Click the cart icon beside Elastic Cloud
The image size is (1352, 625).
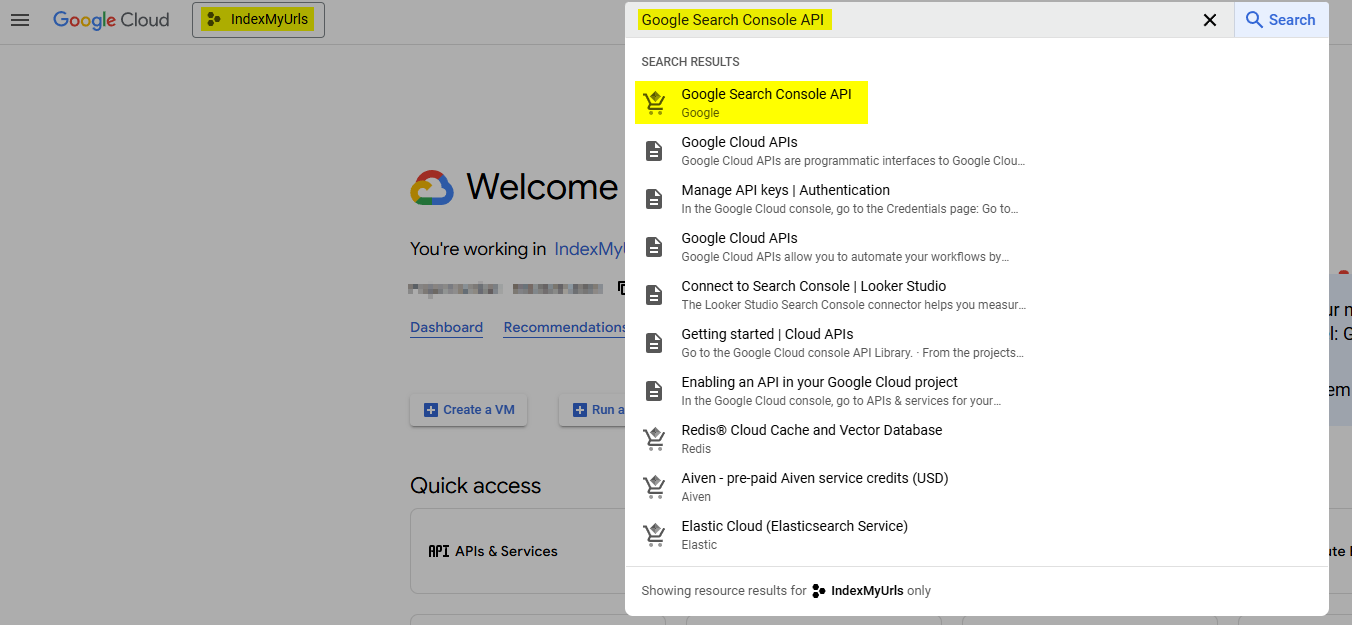[x=654, y=535]
